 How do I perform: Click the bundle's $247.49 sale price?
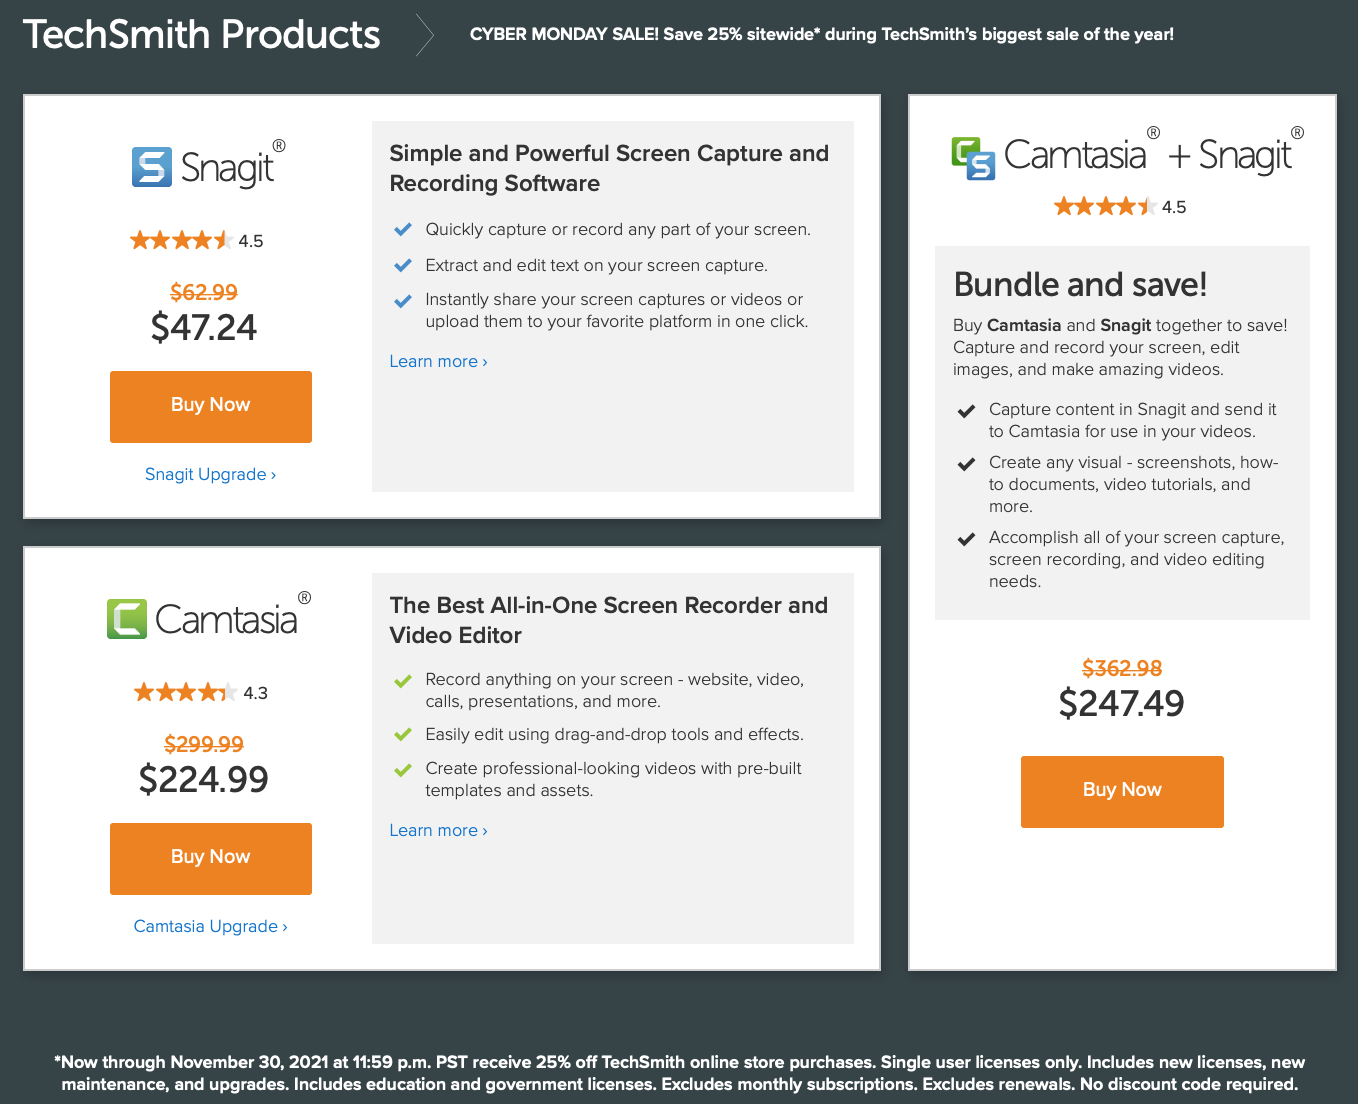pyautogui.click(x=1121, y=703)
